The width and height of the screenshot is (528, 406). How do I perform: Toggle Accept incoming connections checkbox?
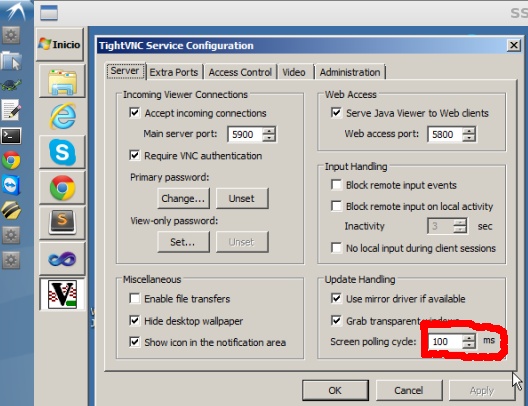(x=135, y=112)
